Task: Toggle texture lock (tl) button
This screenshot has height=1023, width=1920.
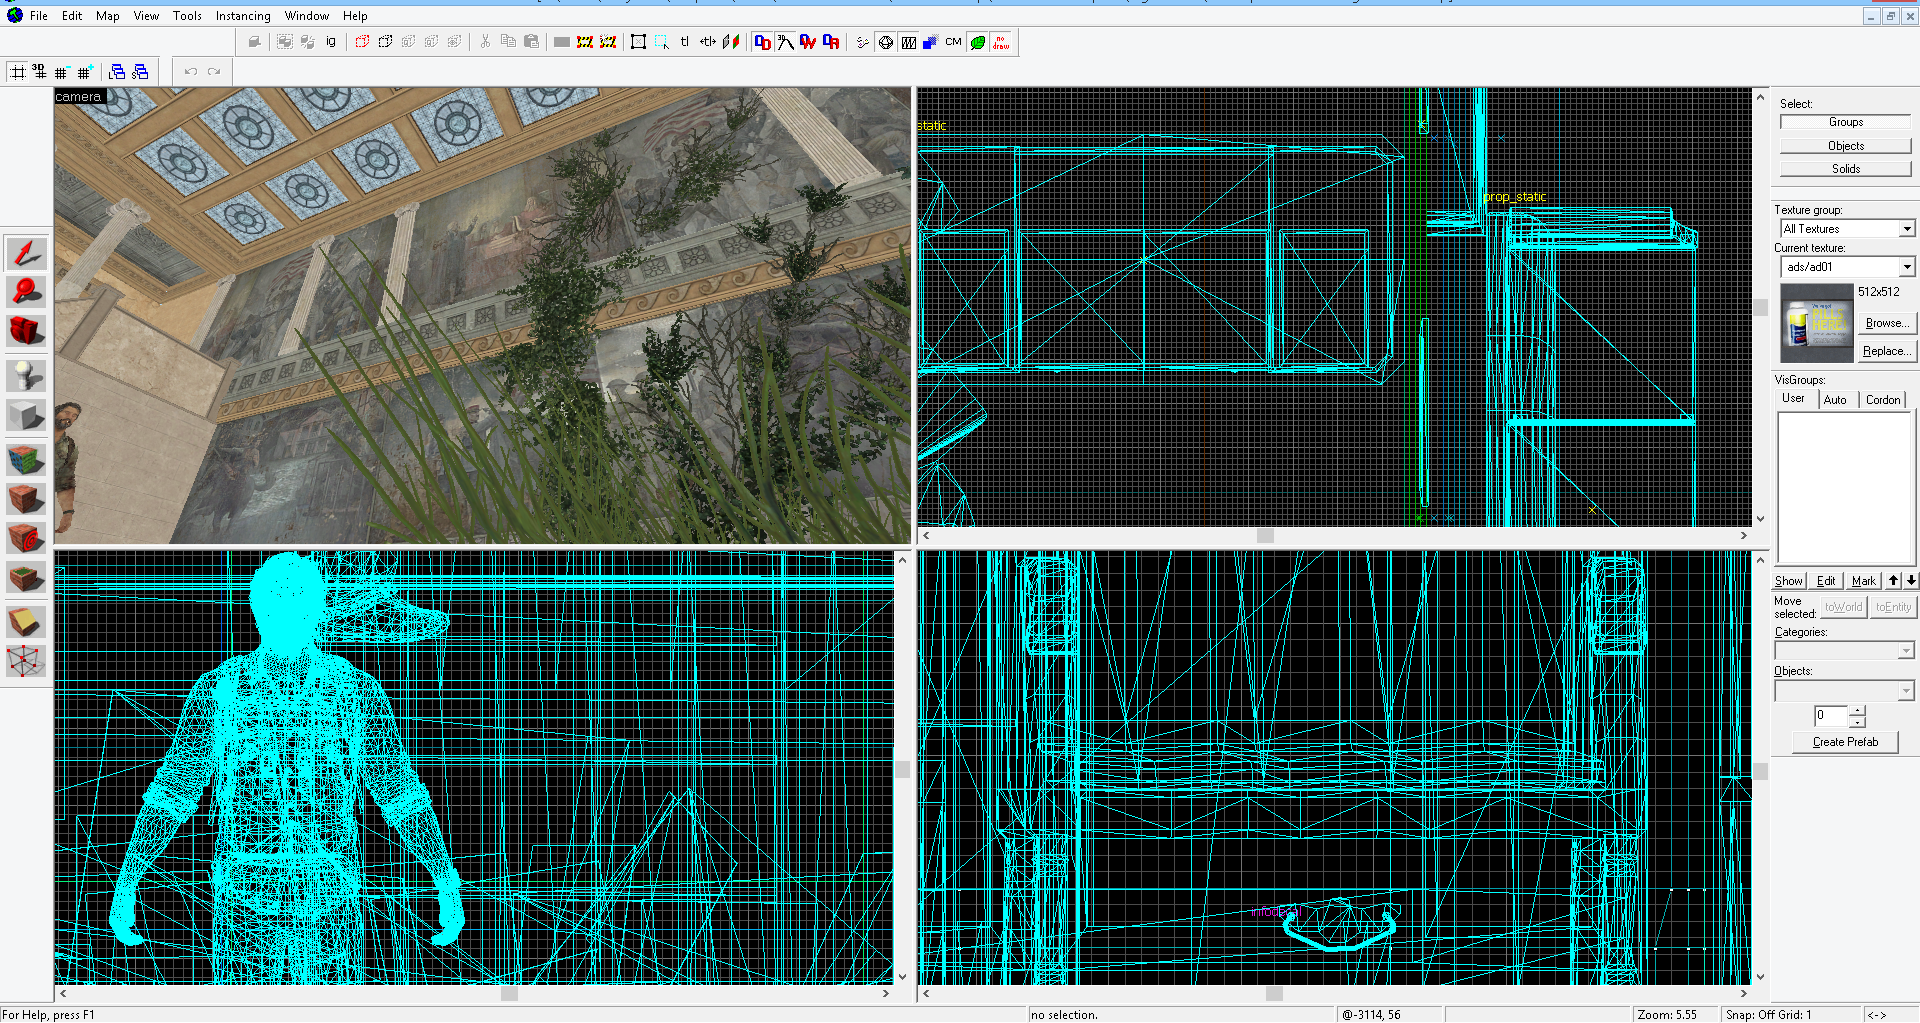Action: [685, 42]
